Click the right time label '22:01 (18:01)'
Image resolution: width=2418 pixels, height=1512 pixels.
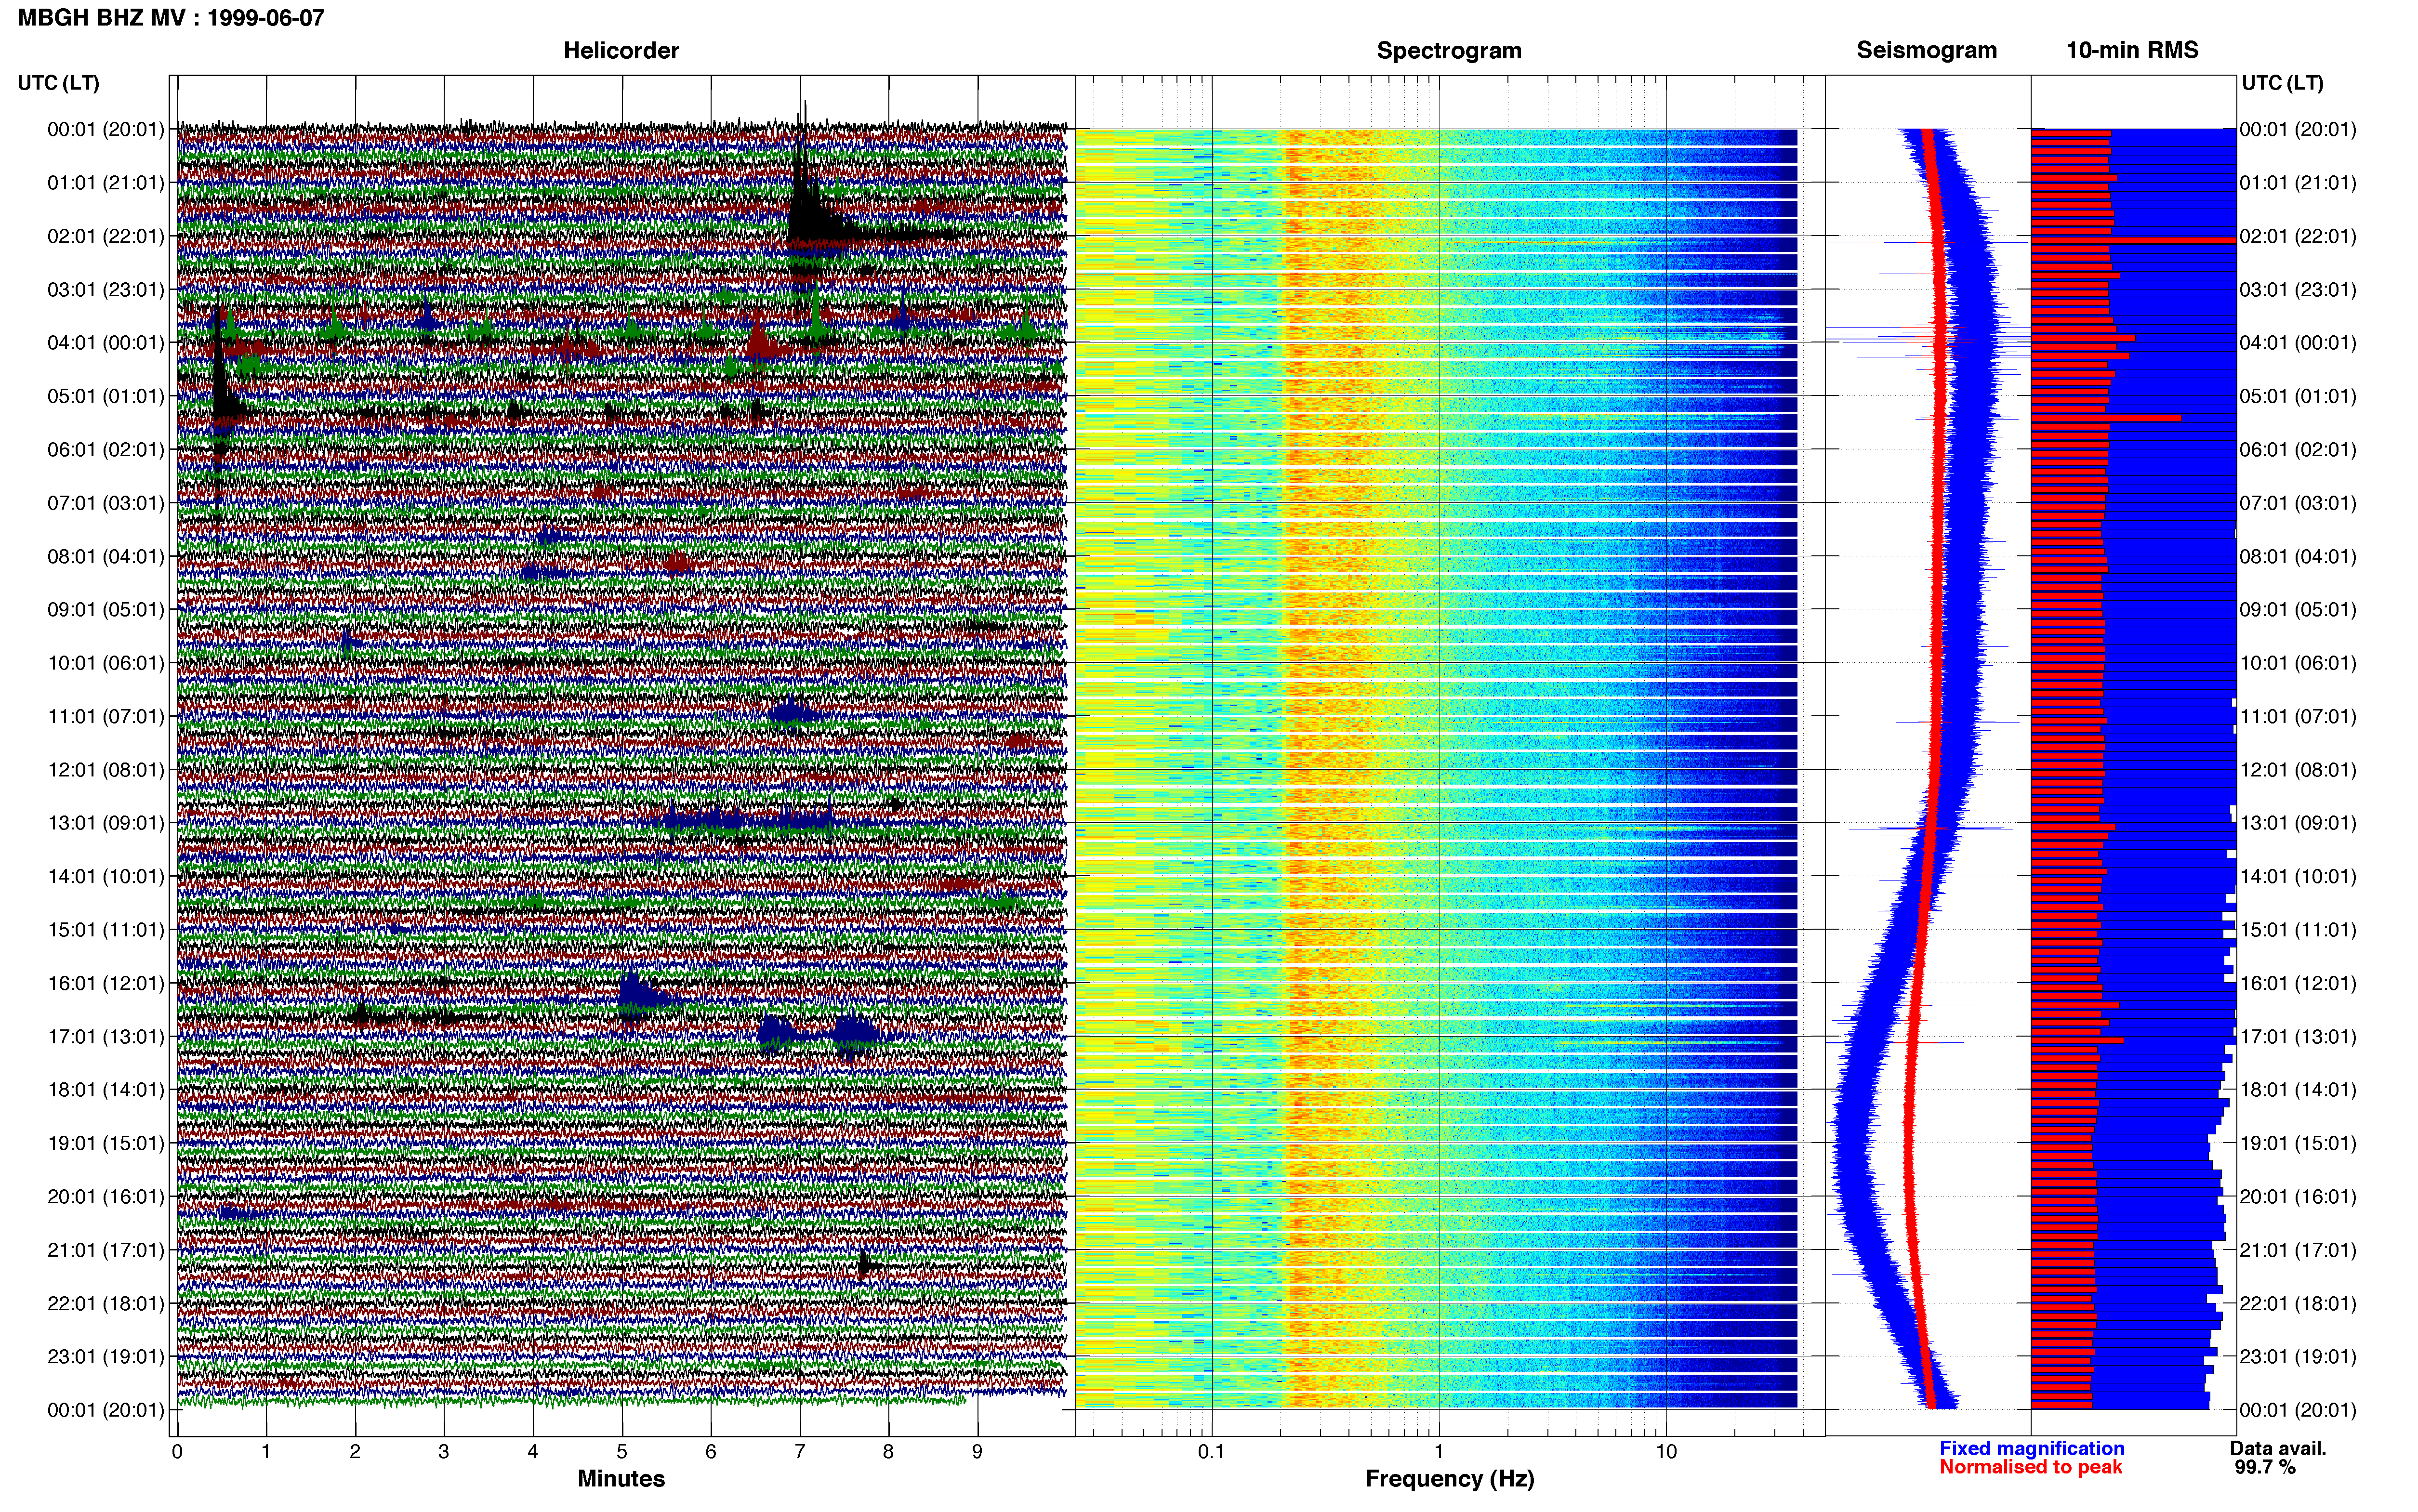pos(2298,1303)
